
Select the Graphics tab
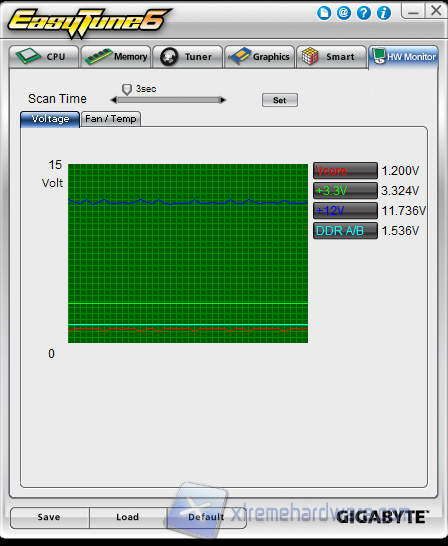click(x=259, y=56)
